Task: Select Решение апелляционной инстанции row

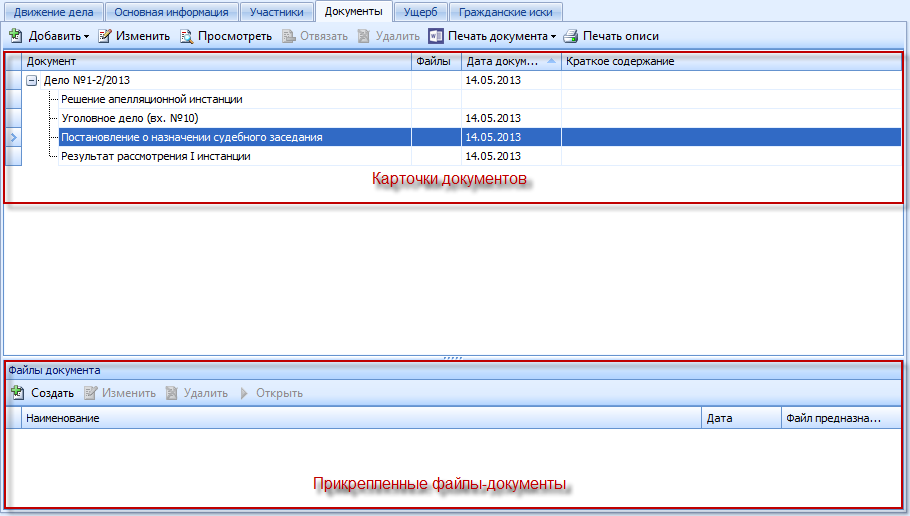Action: click(461, 99)
